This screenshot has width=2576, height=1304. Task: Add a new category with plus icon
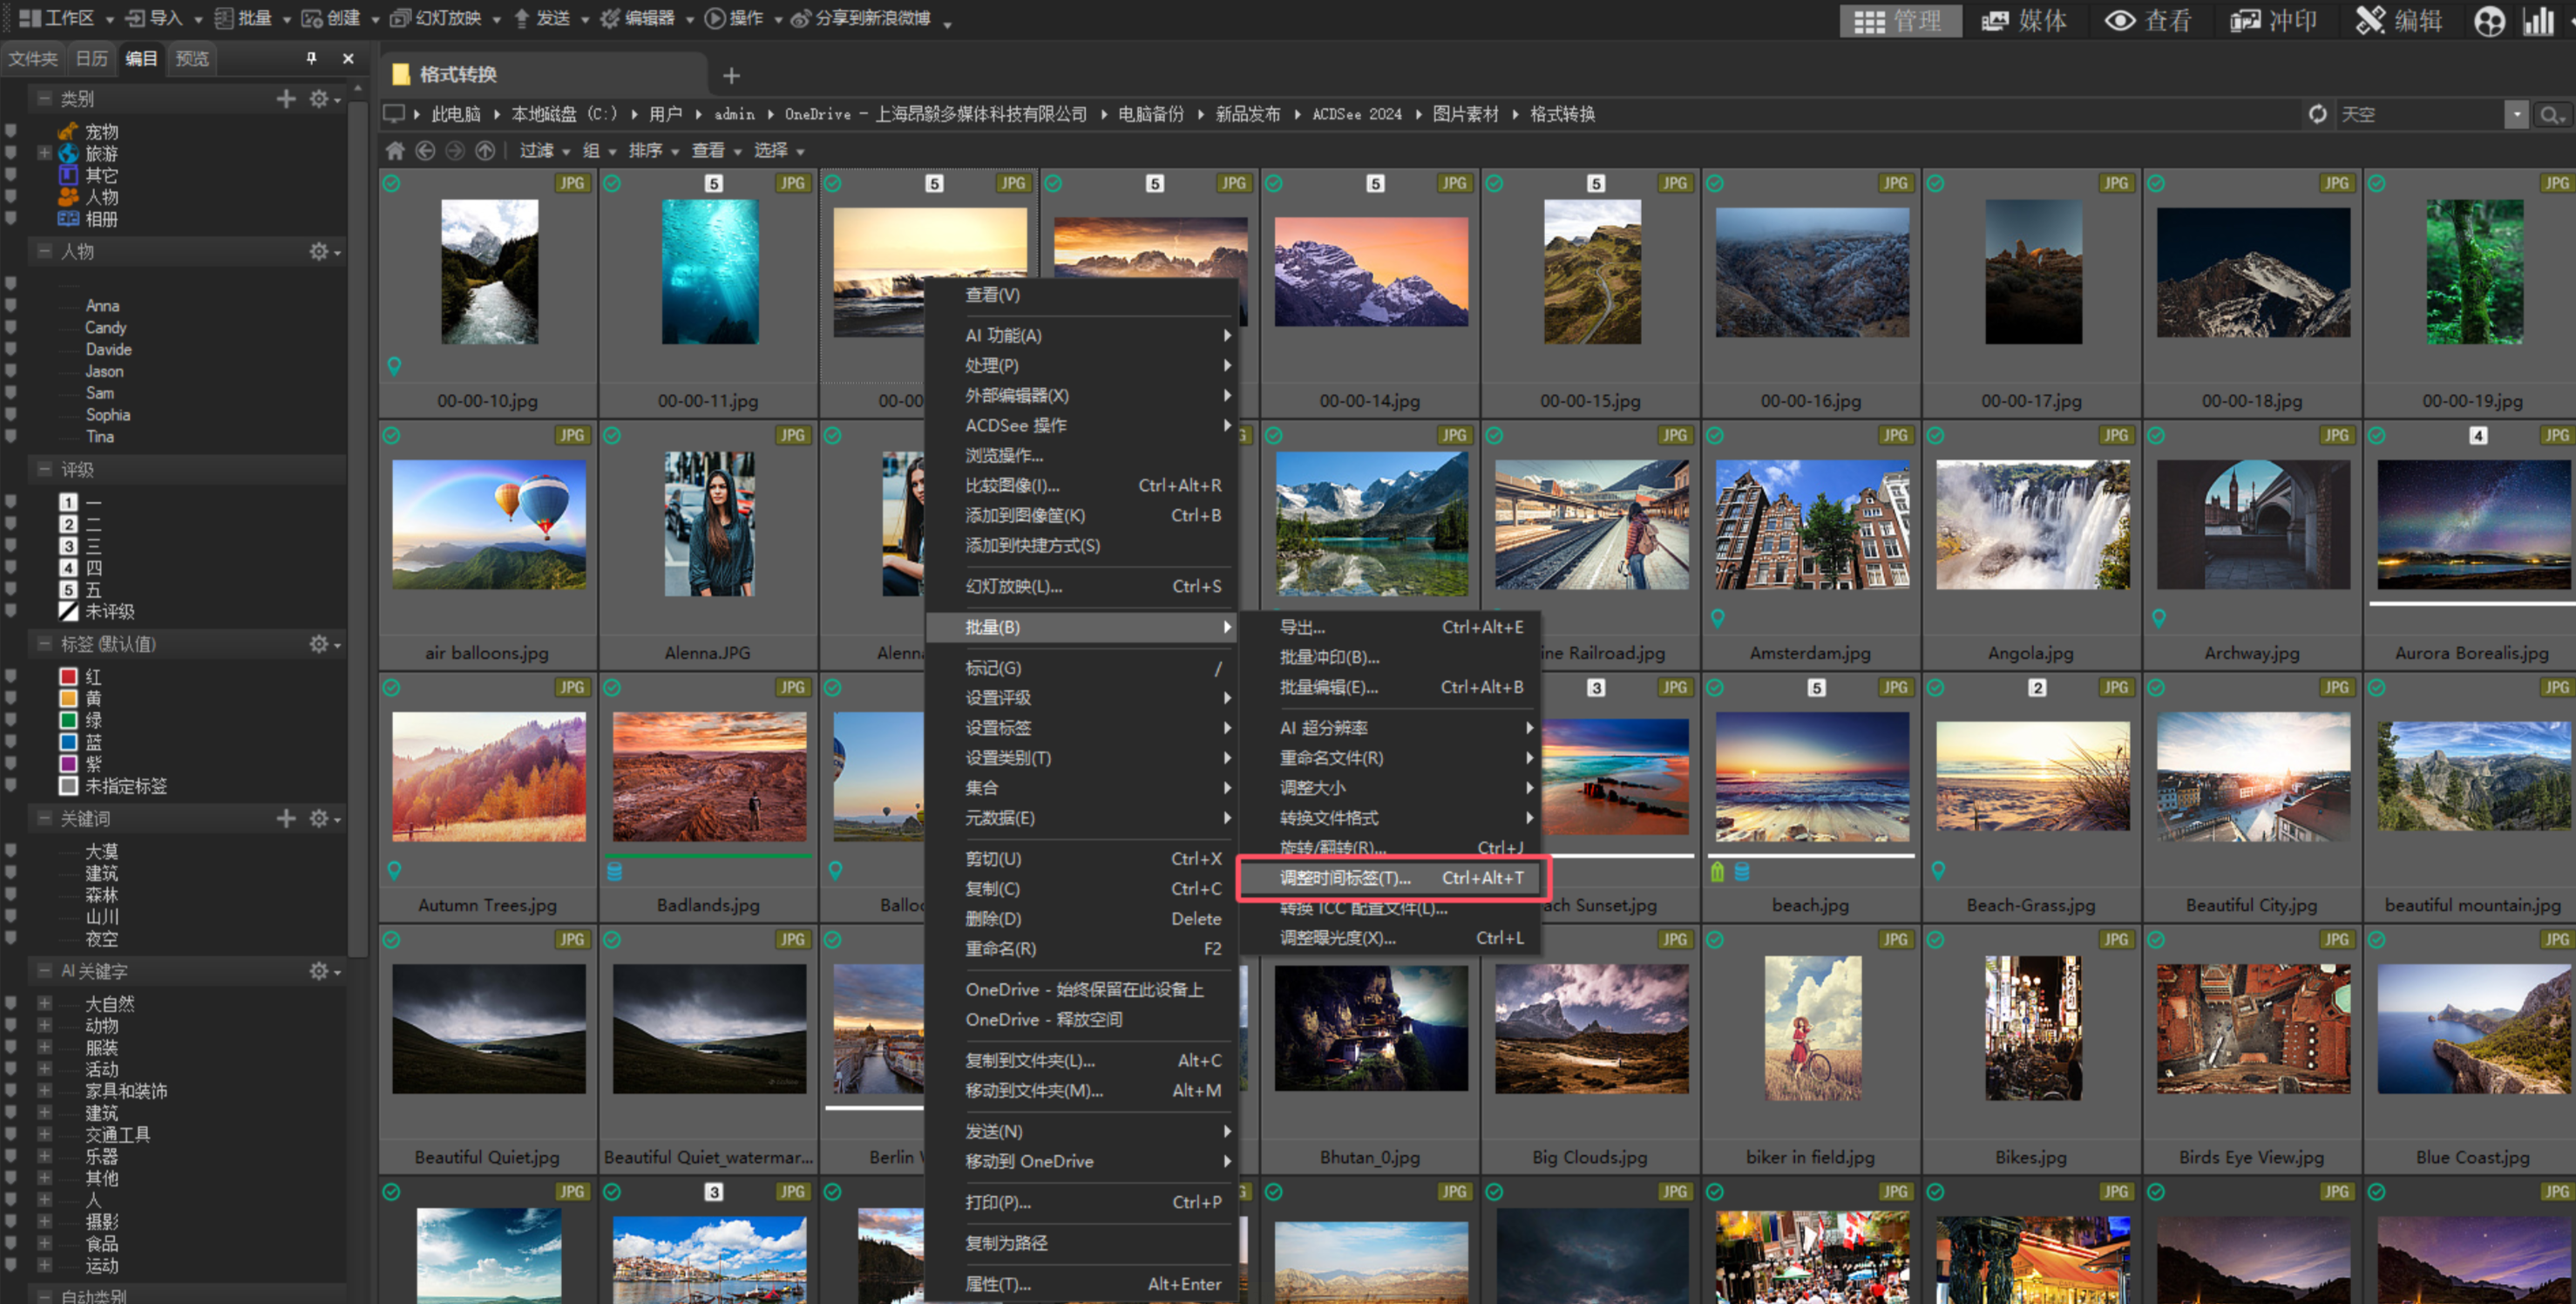[x=286, y=98]
